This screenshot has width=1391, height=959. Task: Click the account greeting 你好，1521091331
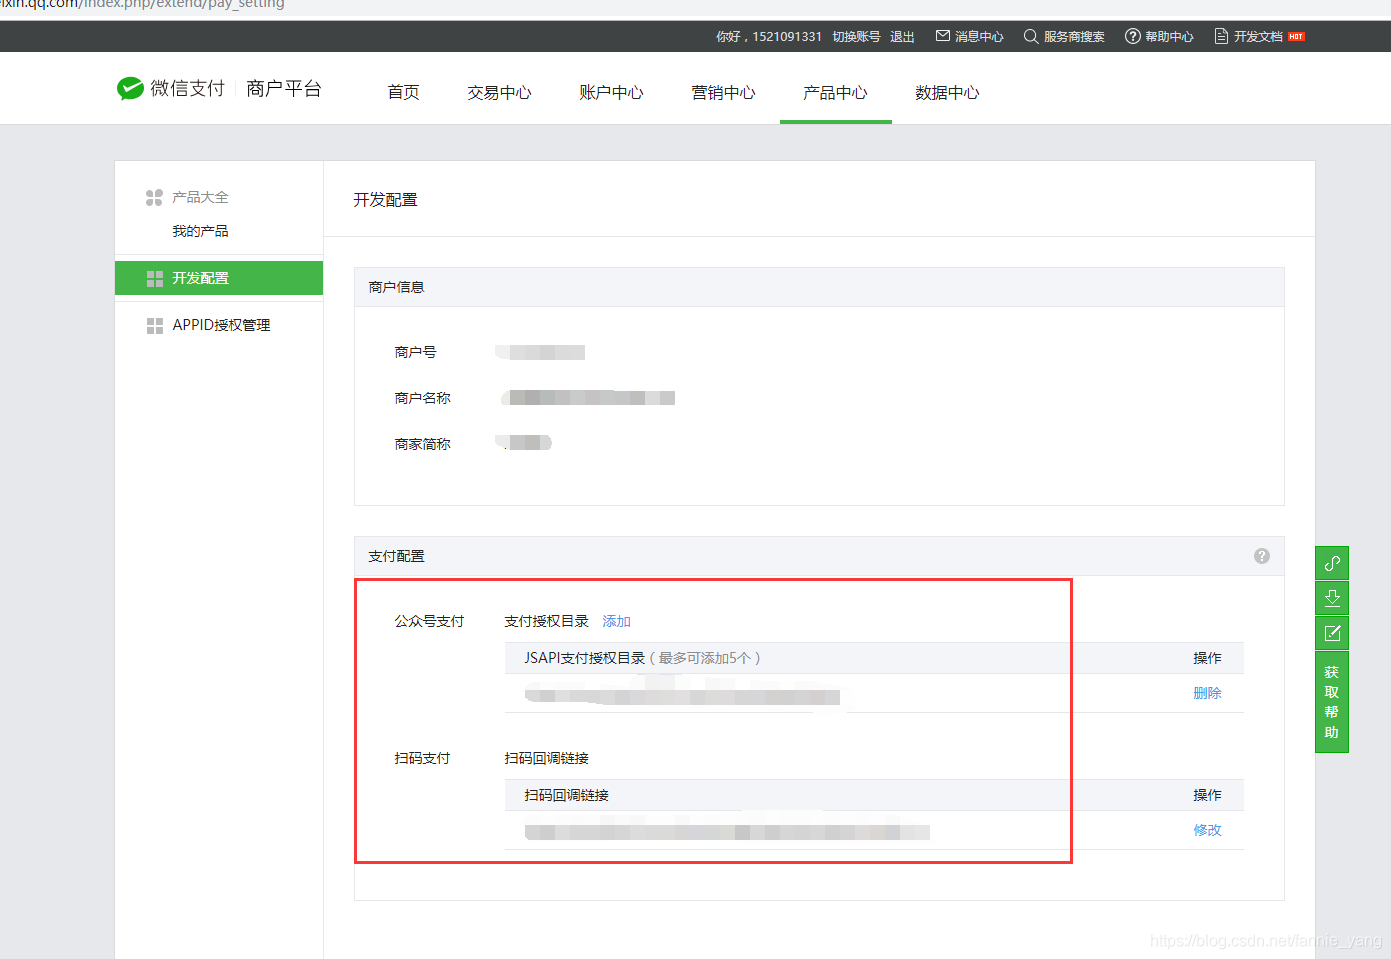pyautogui.click(x=769, y=37)
